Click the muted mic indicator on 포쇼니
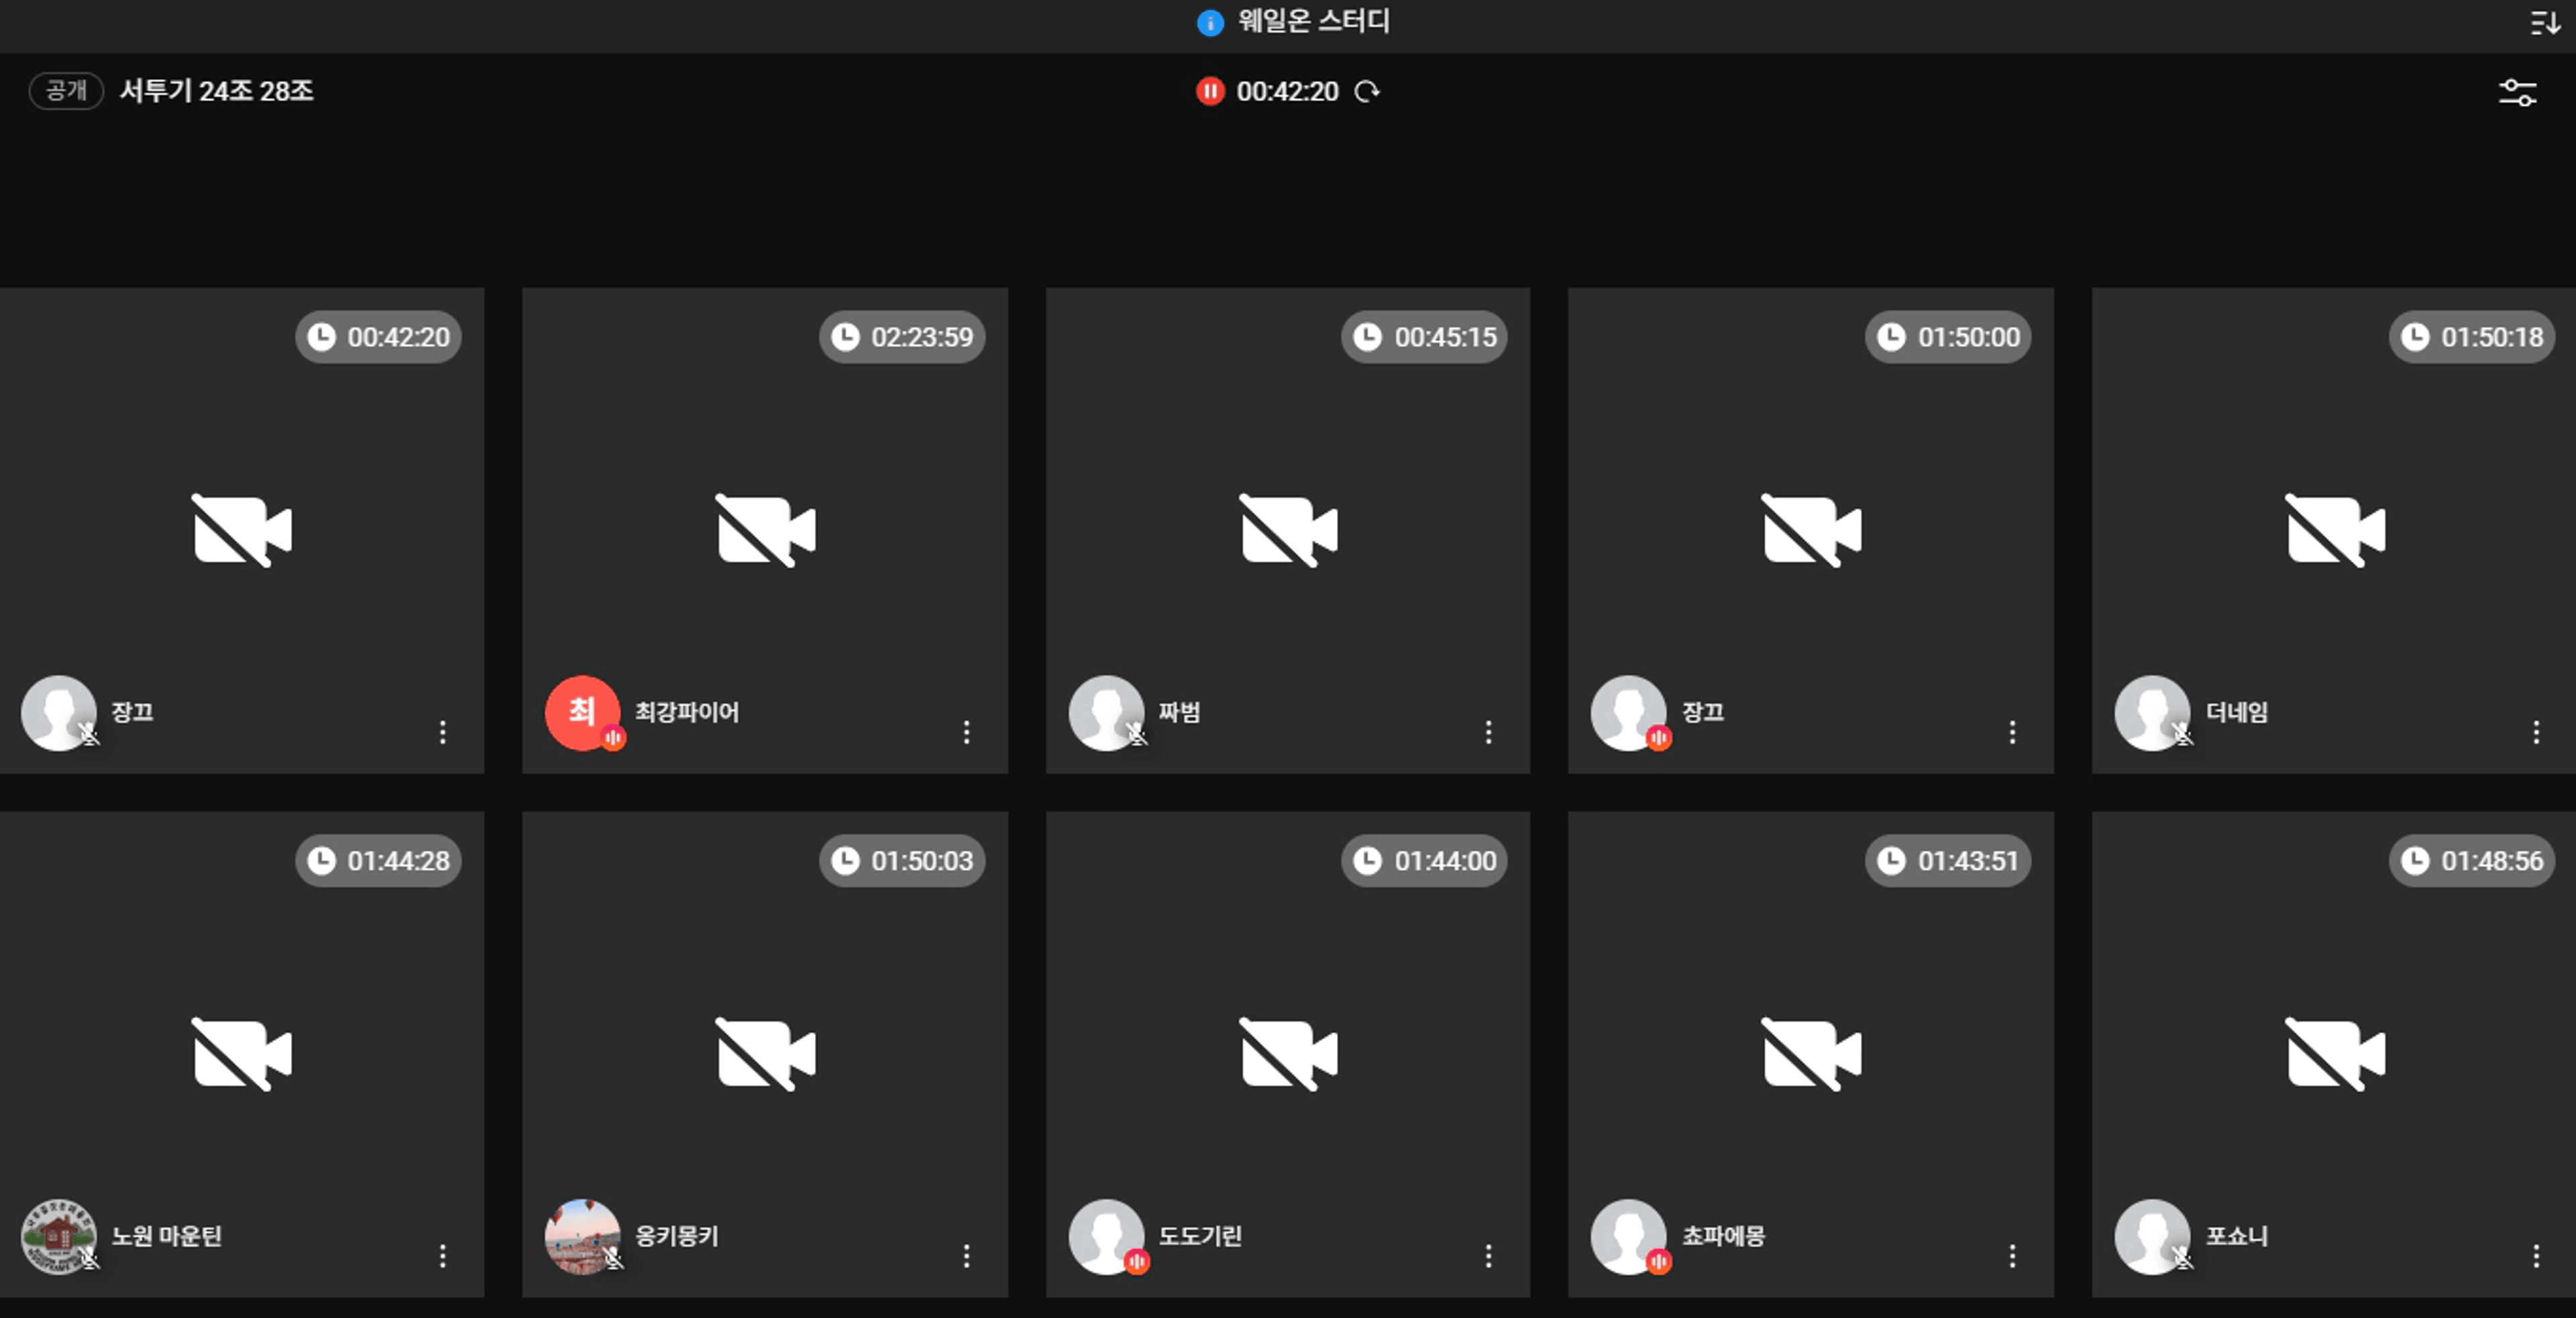2576x1318 pixels. (x=2183, y=1258)
